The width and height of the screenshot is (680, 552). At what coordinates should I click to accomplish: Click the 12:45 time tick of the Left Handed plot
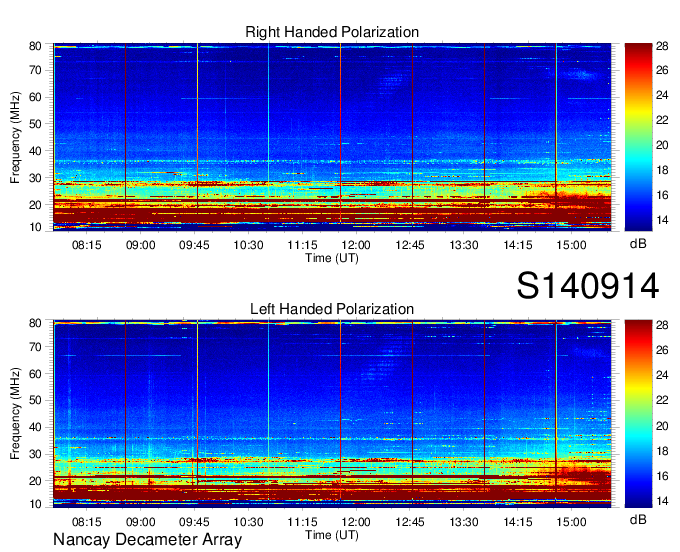tap(410, 522)
